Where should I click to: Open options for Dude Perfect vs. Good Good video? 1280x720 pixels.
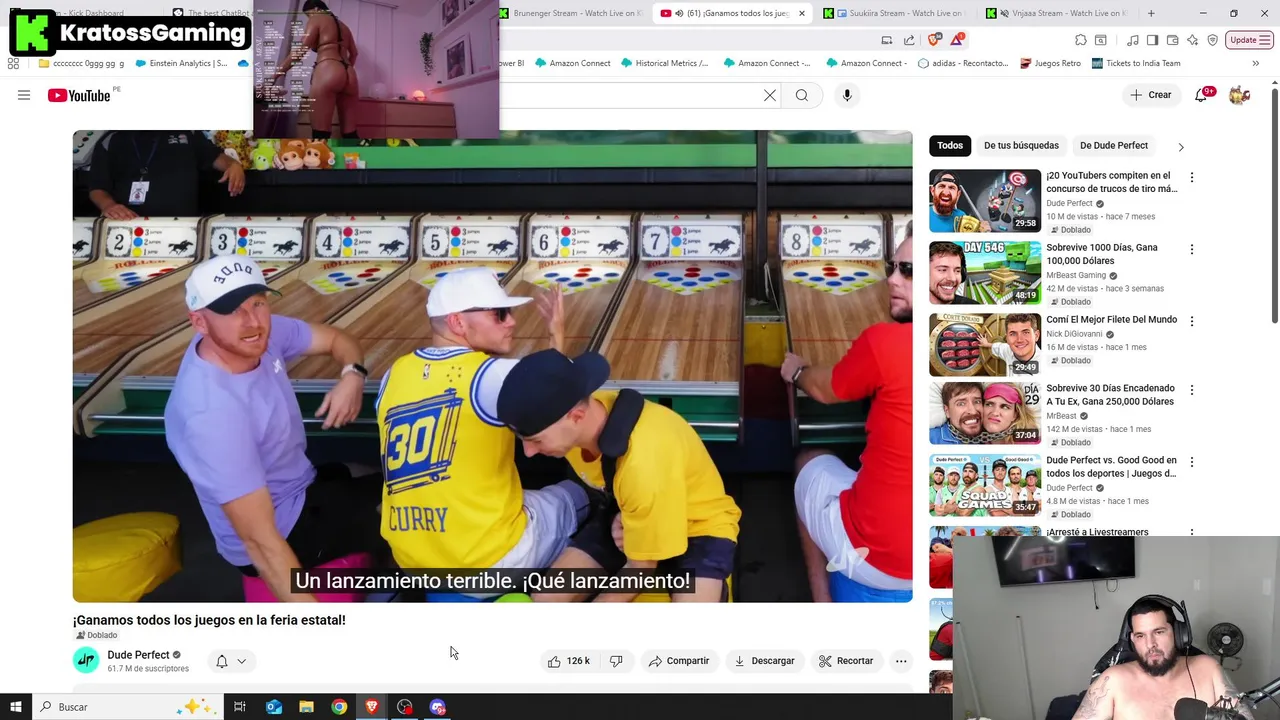(x=1191, y=462)
